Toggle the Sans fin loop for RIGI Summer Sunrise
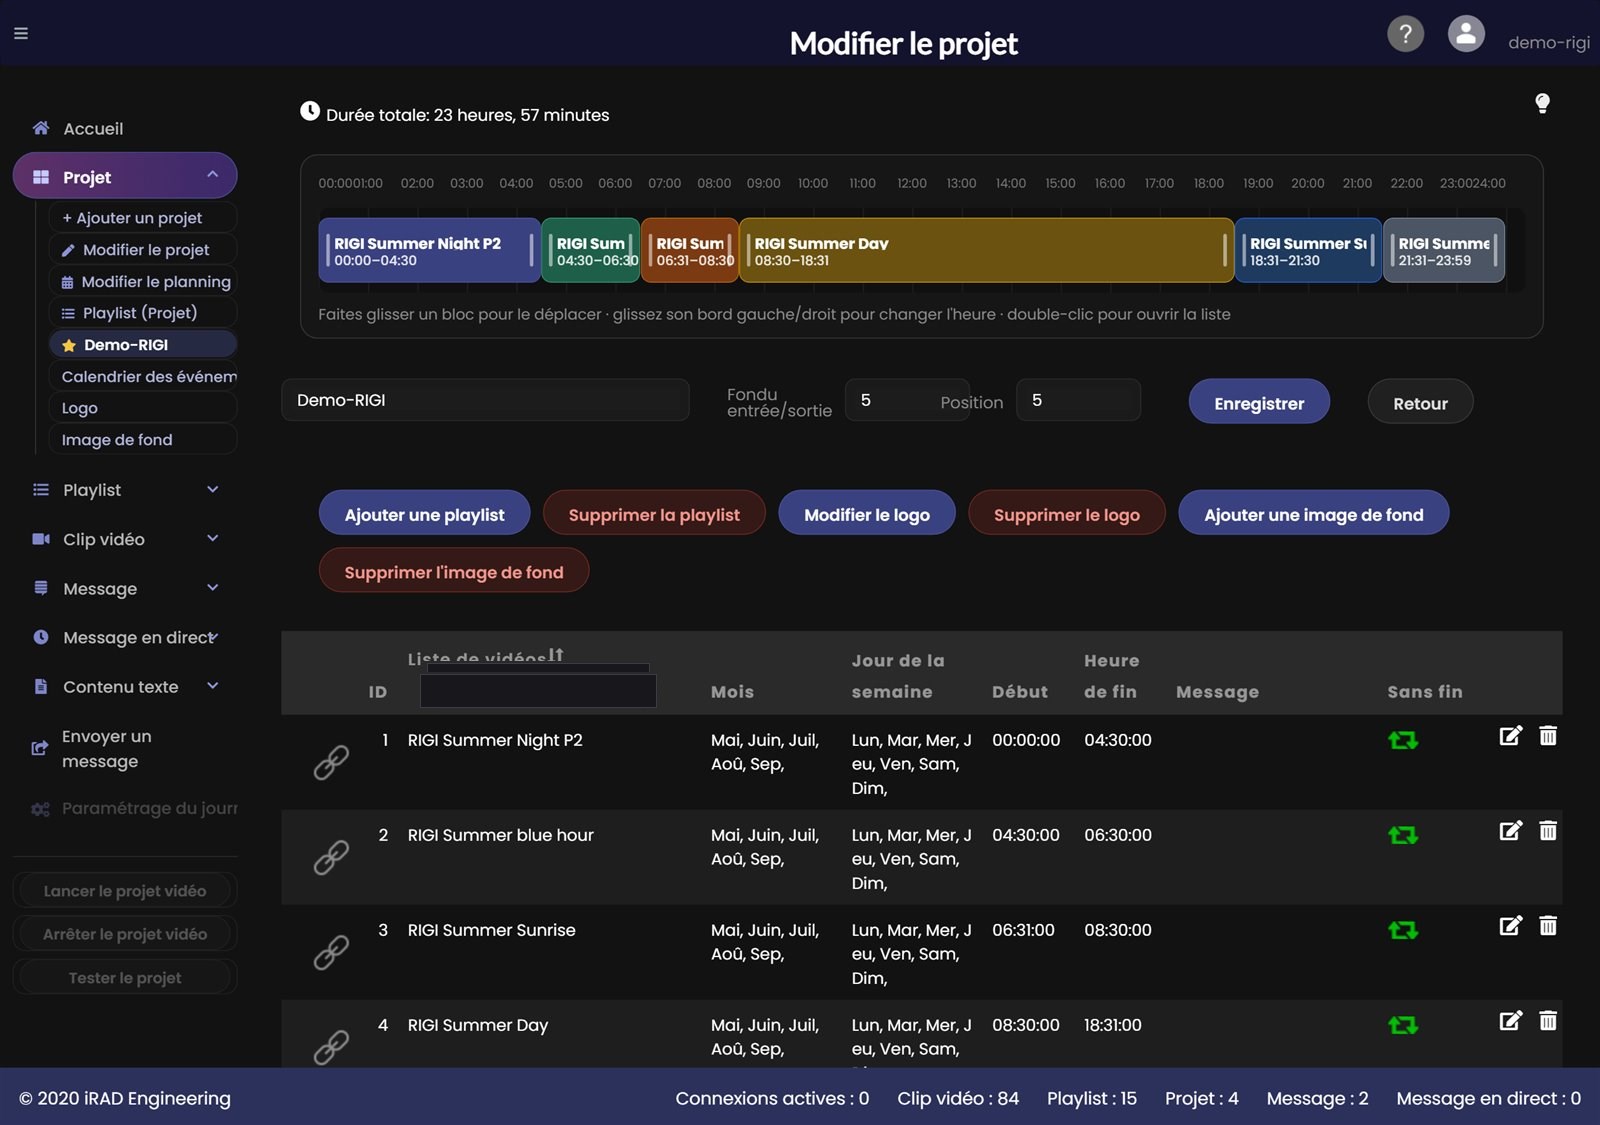This screenshot has height=1125, width=1600. tap(1403, 930)
